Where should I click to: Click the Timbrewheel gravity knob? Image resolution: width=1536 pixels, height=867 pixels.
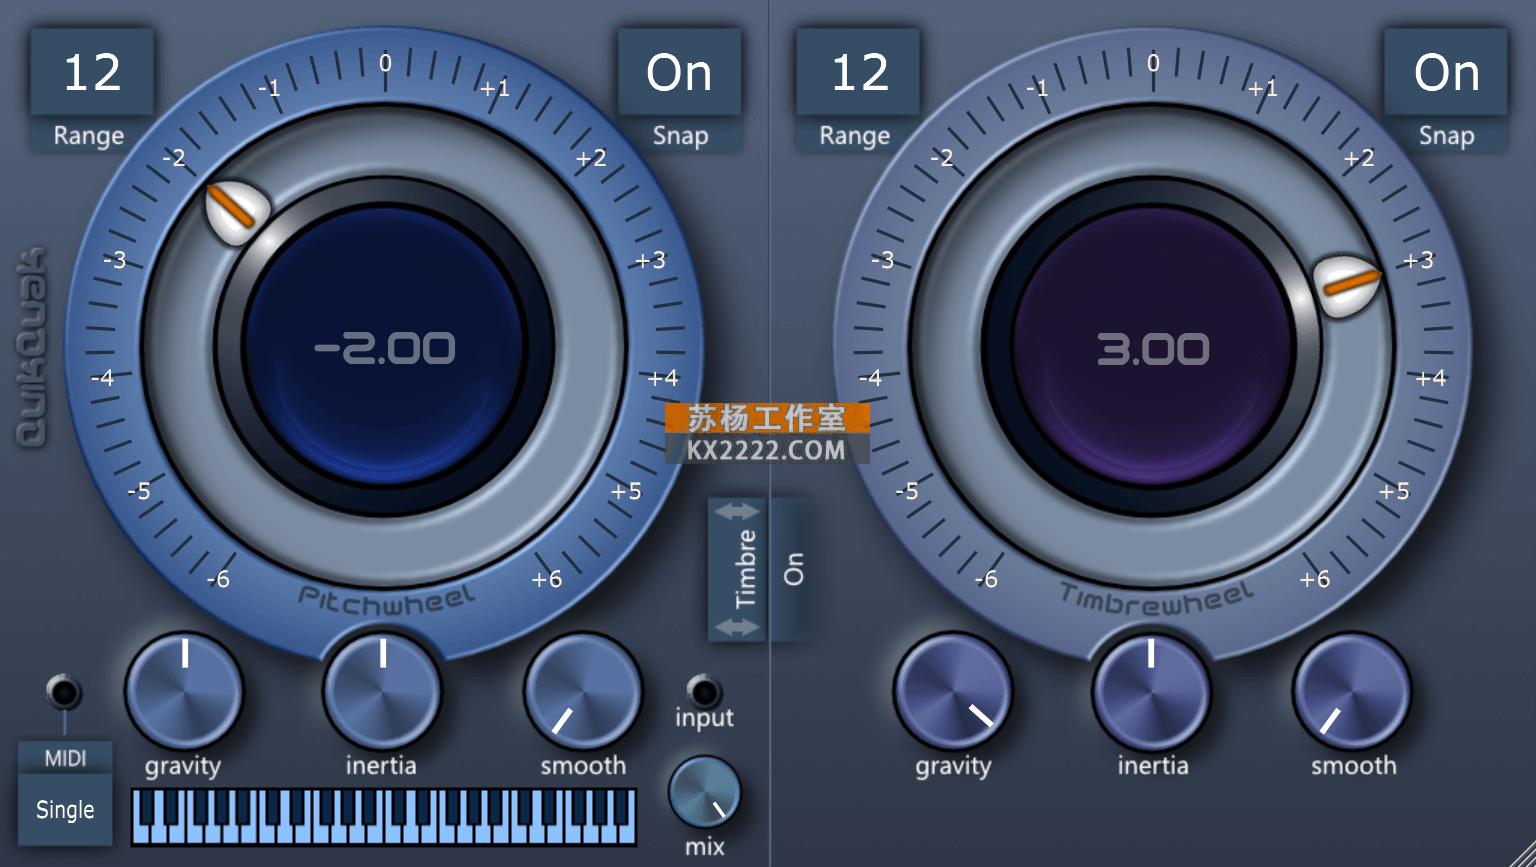click(952, 691)
